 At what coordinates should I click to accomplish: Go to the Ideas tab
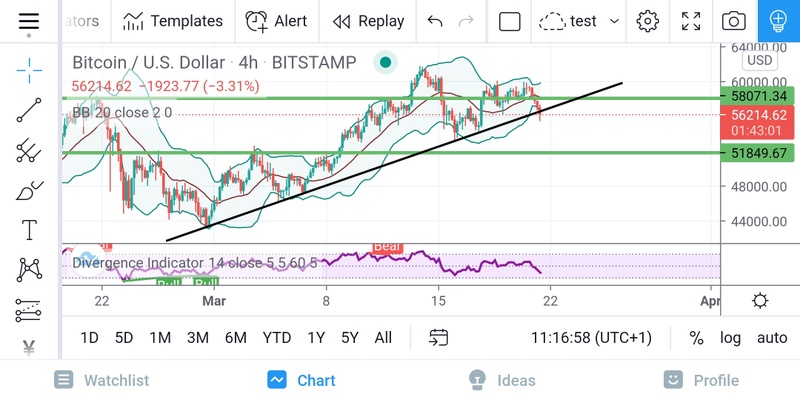pos(502,380)
